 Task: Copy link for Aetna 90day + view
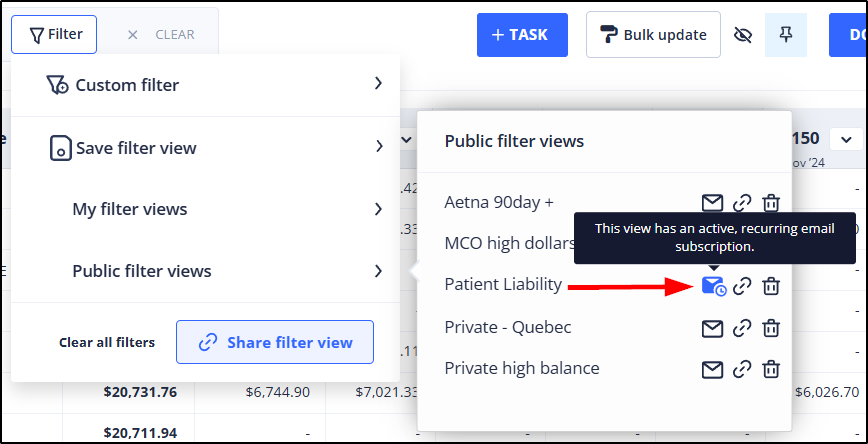click(741, 203)
